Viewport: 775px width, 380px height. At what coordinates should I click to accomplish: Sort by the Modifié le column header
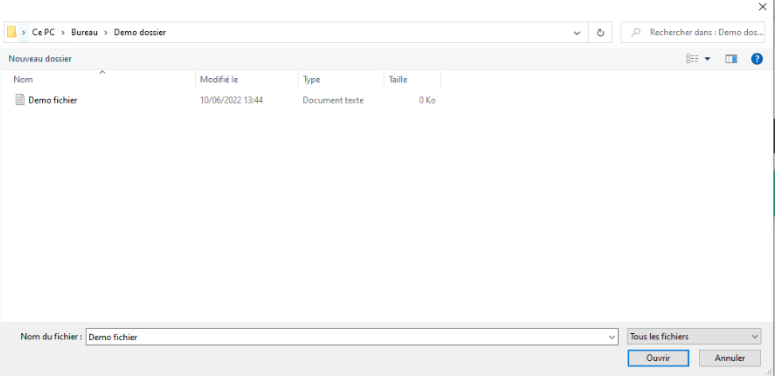[247, 79]
